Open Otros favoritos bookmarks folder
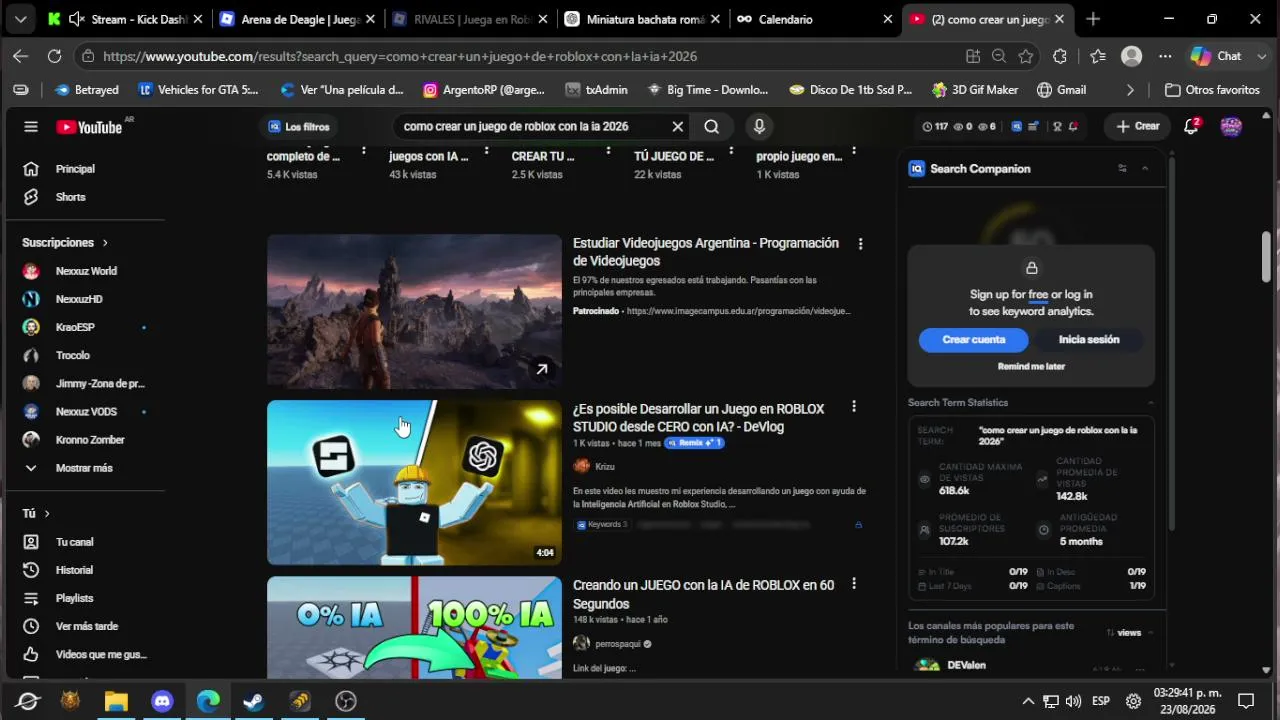This screenshot has width=1280, height=720. point(1212,90)
